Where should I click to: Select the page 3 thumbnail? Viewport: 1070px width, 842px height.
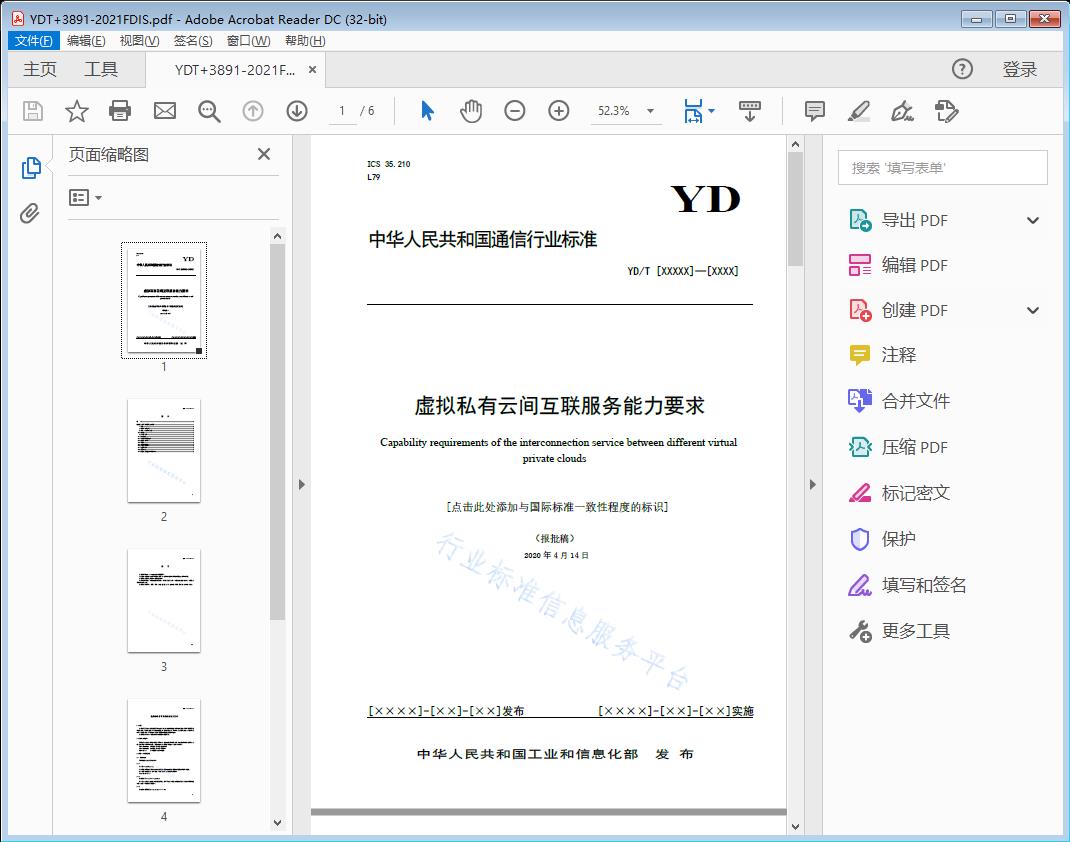tap(163, 600)
